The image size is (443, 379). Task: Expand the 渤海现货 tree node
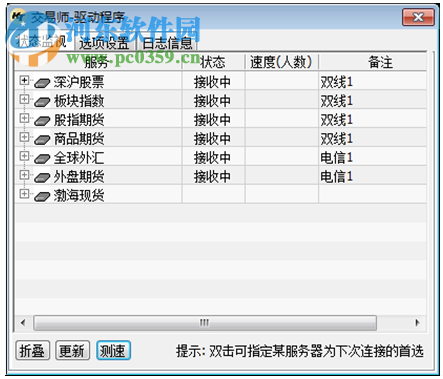tap(24, 194)
